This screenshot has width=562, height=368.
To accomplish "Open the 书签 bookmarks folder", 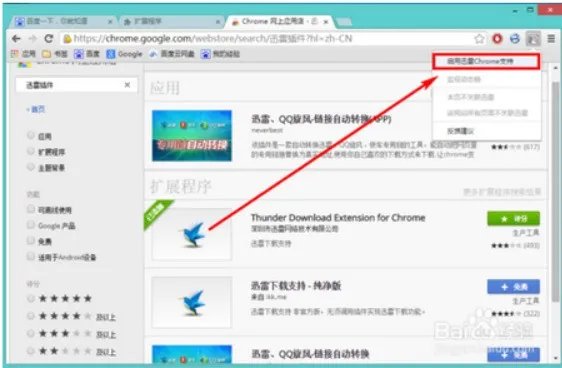I will [55, 54].
